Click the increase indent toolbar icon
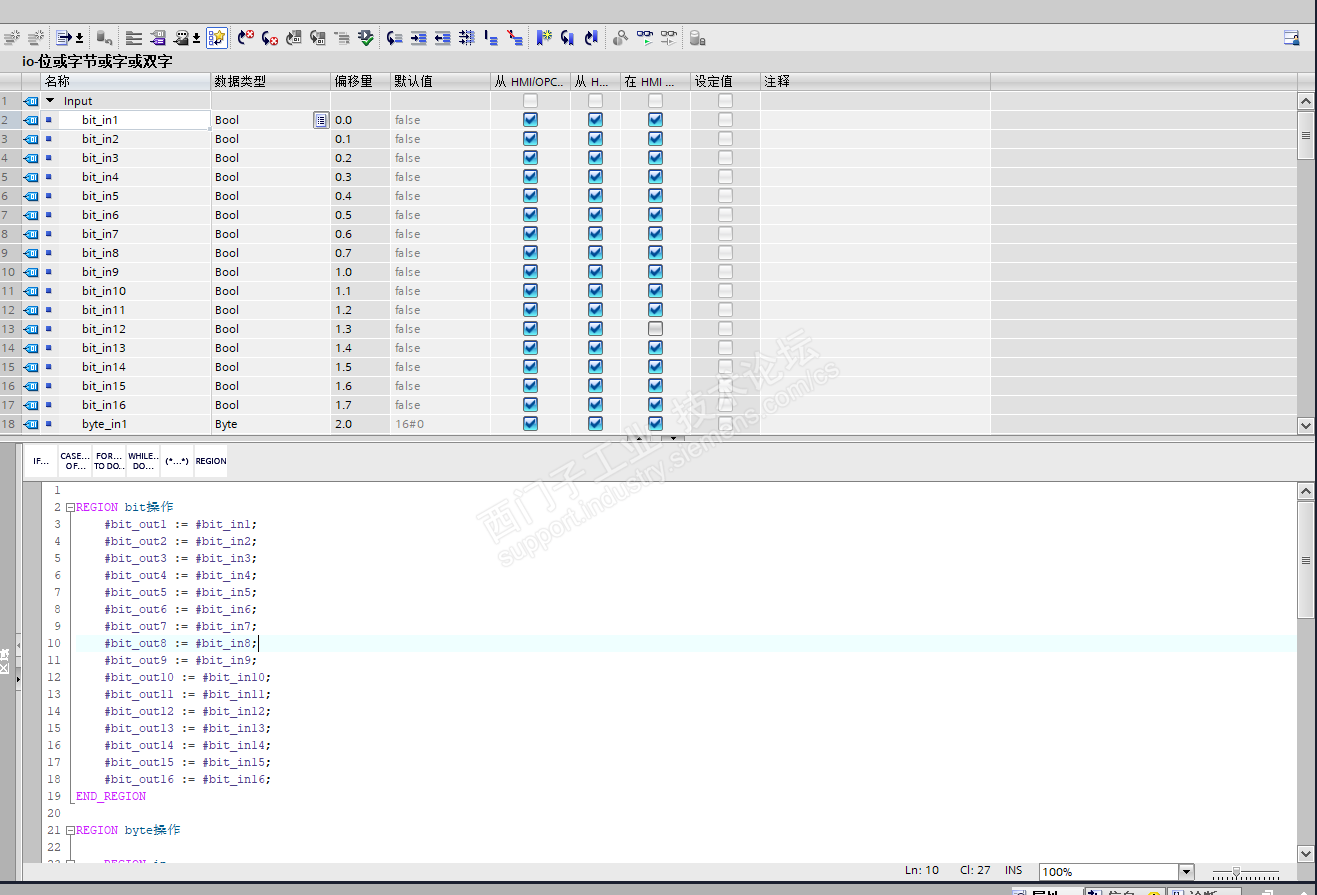The height and width of the screenshot is (895, 1317). (419, 38)
